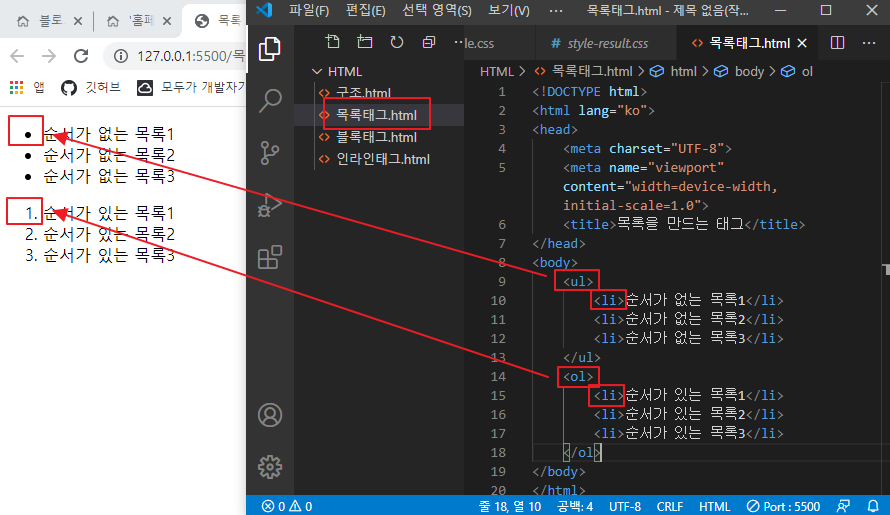
Task: Split the editor to the right
Action: point(837,43)
